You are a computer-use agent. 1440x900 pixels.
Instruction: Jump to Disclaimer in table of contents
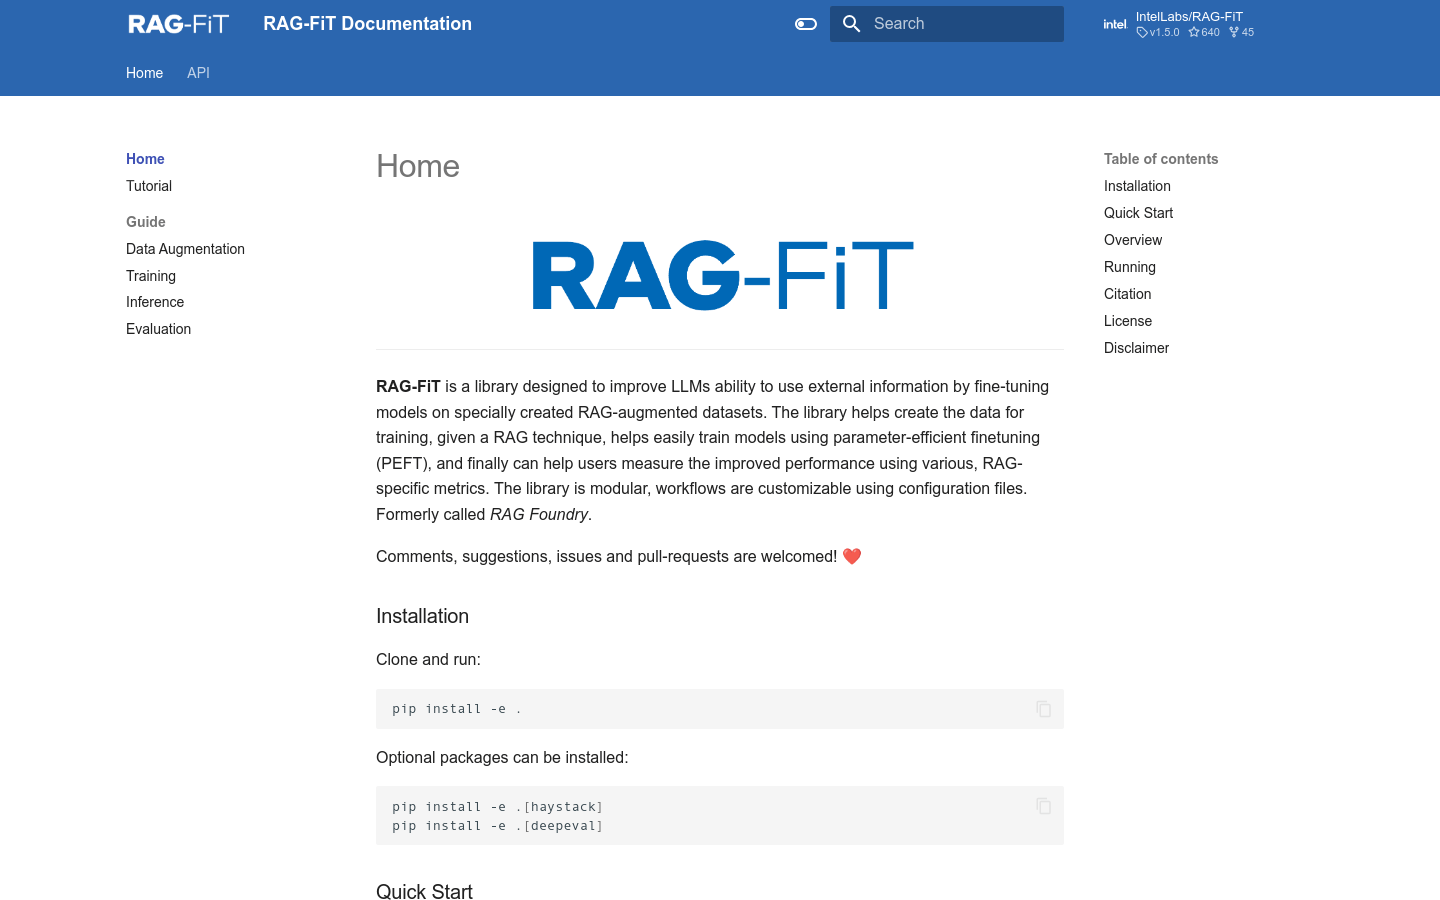tap(1136, 348)
